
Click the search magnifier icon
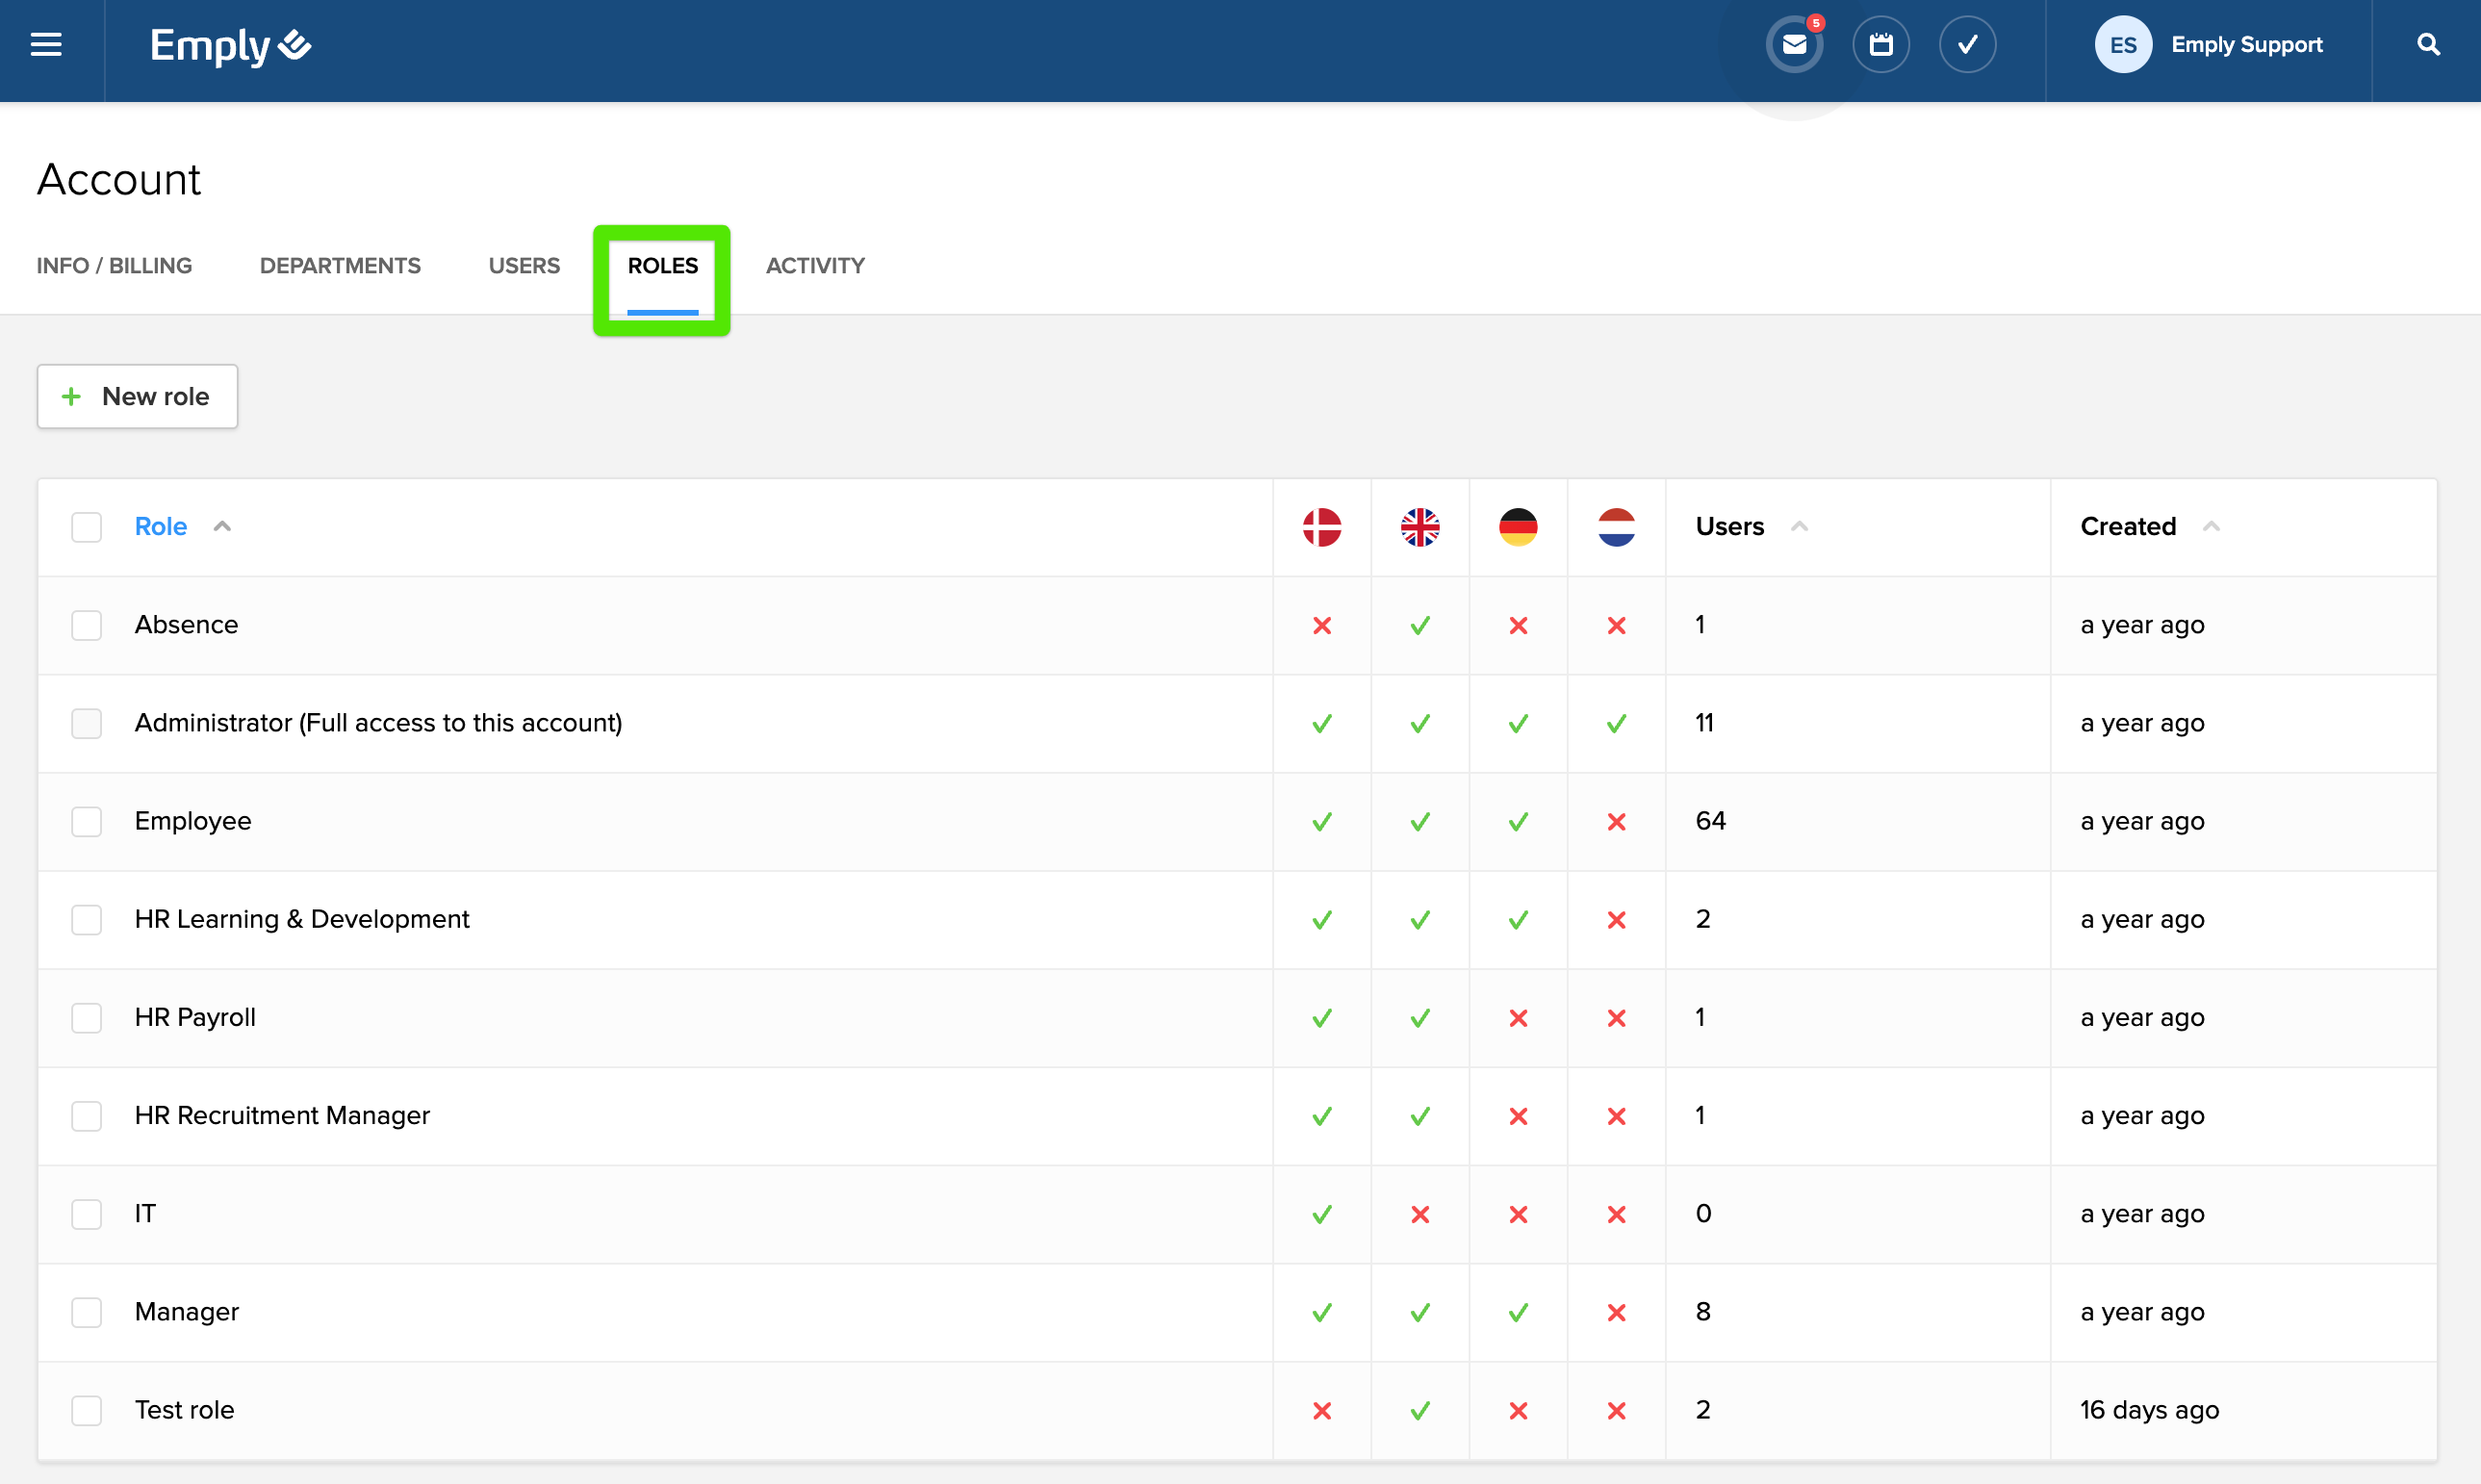(2427, 45)
